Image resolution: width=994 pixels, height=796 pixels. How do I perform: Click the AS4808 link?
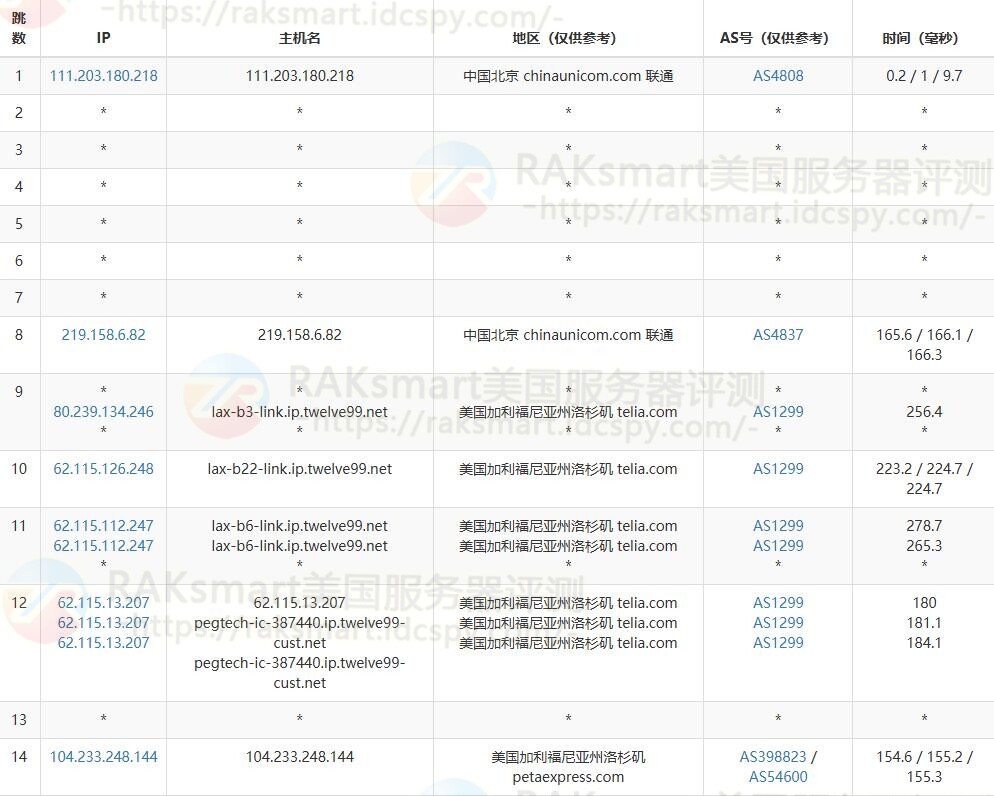[778, 76]
